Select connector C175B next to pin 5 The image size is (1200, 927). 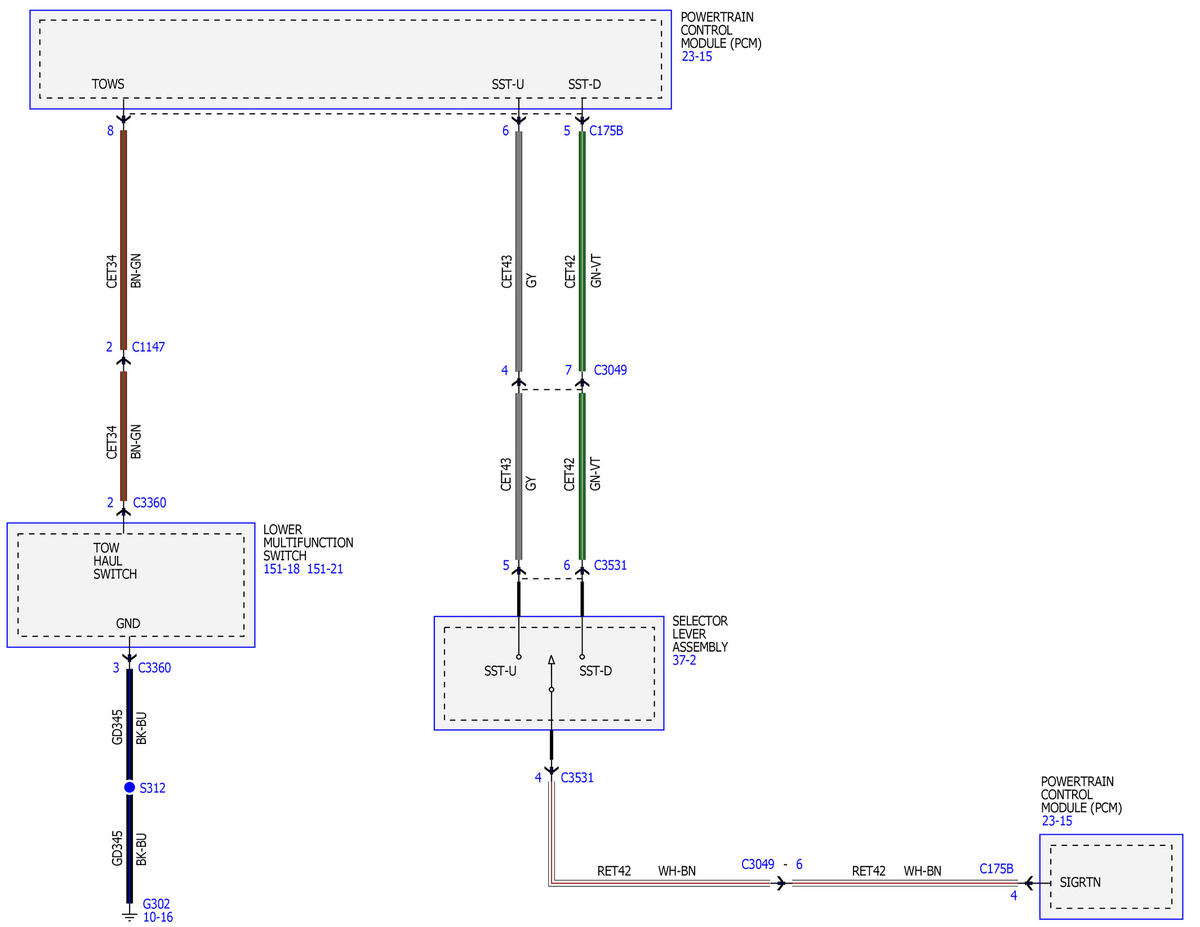tap(606, 130)
